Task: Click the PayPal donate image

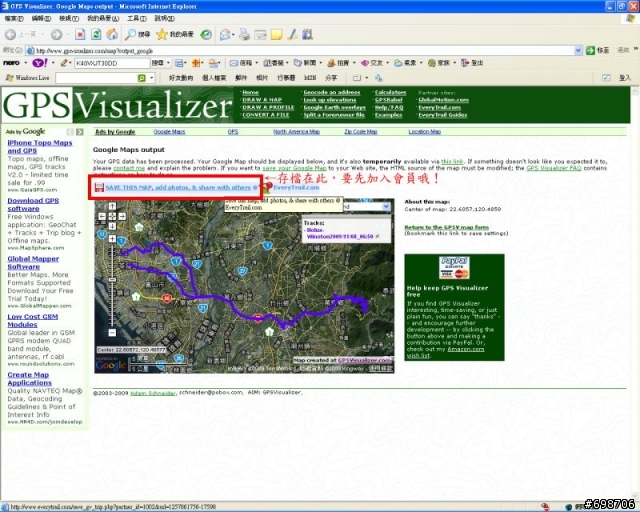Action: pos(454,268)
